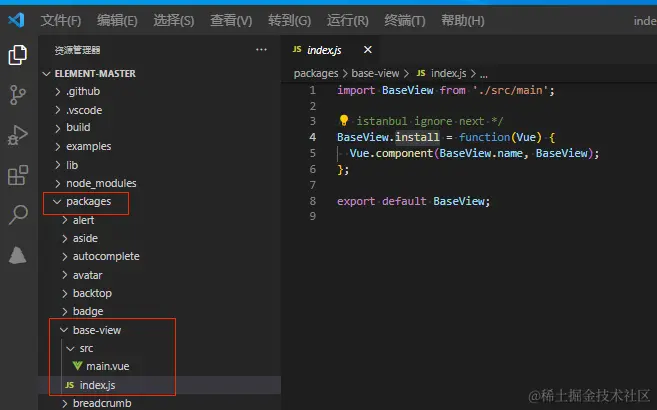
Task: Expand the backtop folder
Action: [65, 293]
